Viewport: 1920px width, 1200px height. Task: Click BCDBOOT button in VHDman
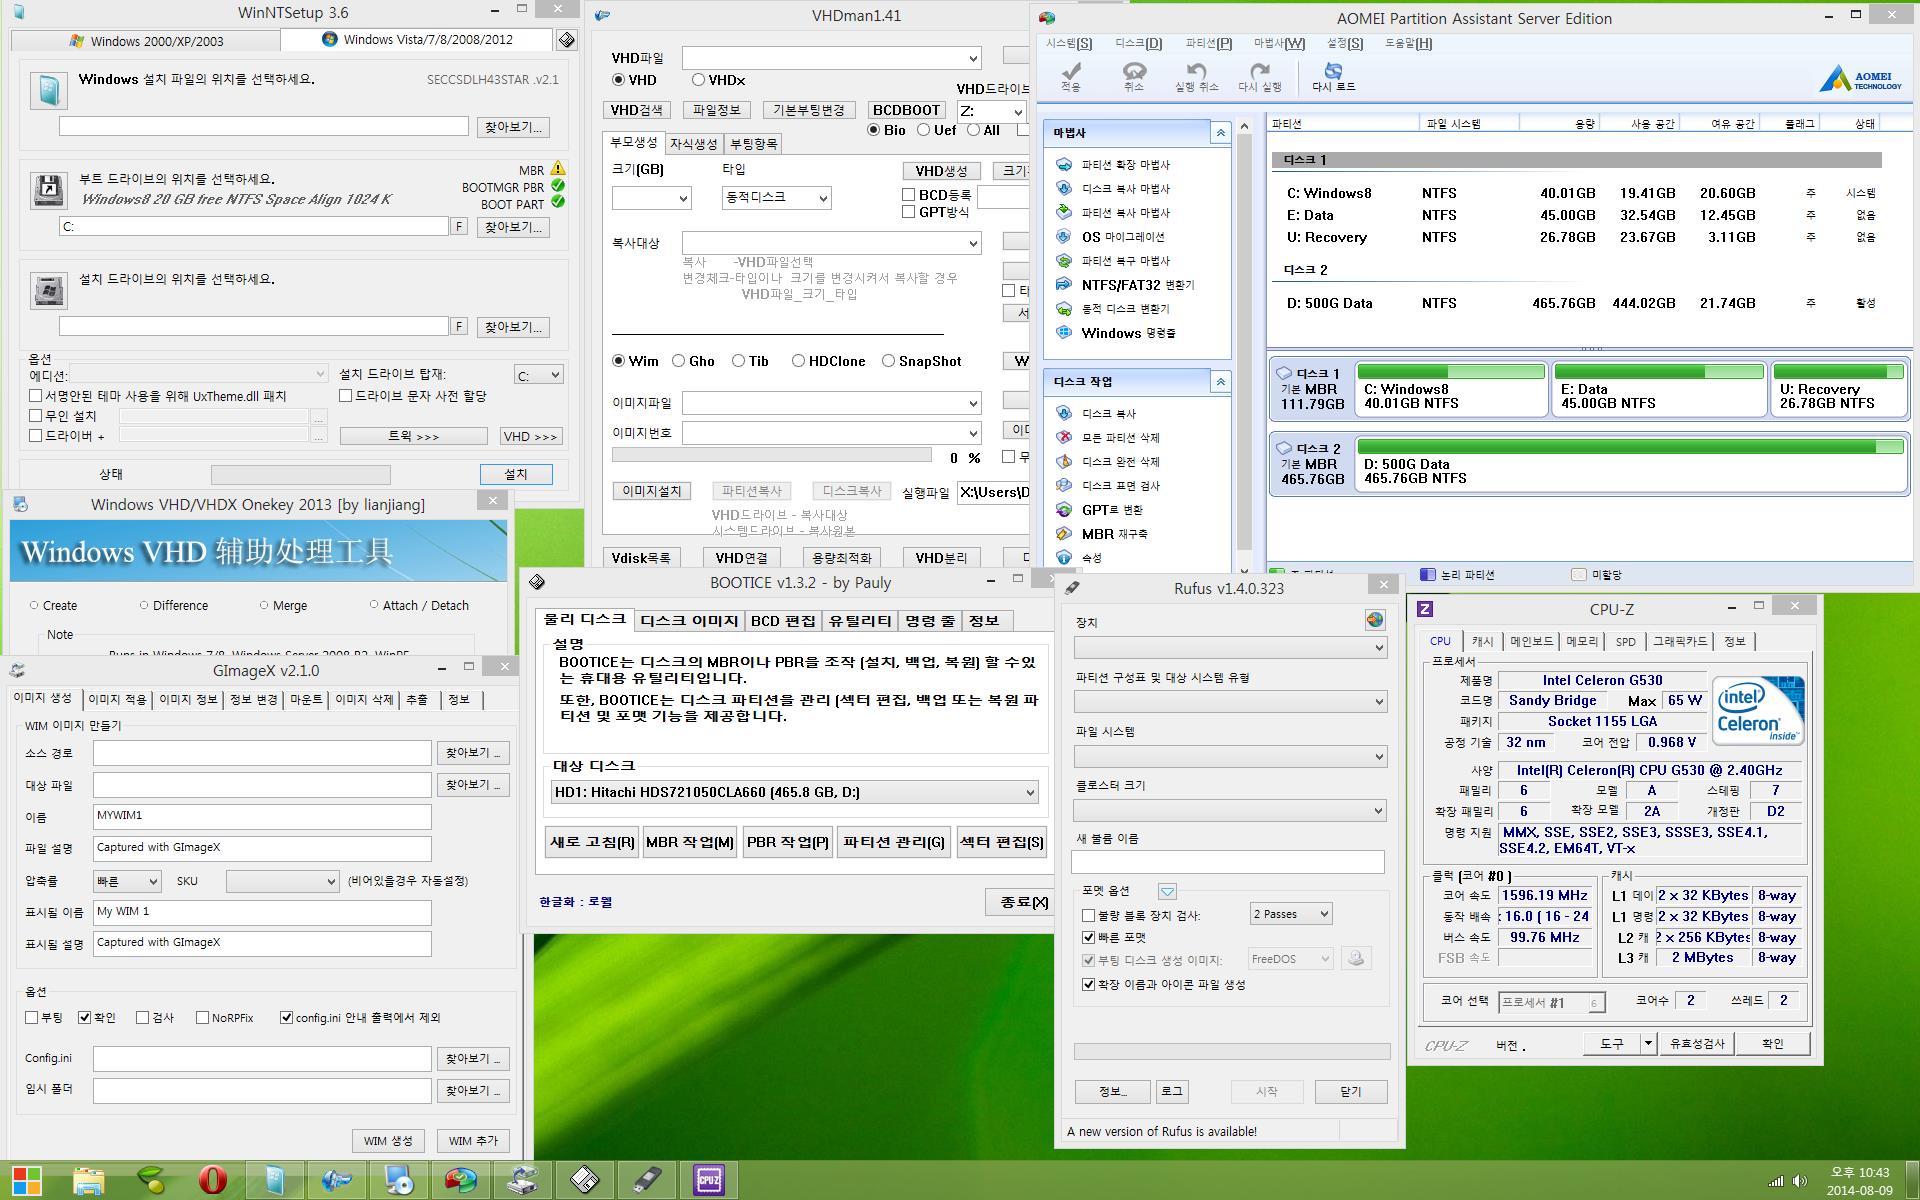pos(906,110)
